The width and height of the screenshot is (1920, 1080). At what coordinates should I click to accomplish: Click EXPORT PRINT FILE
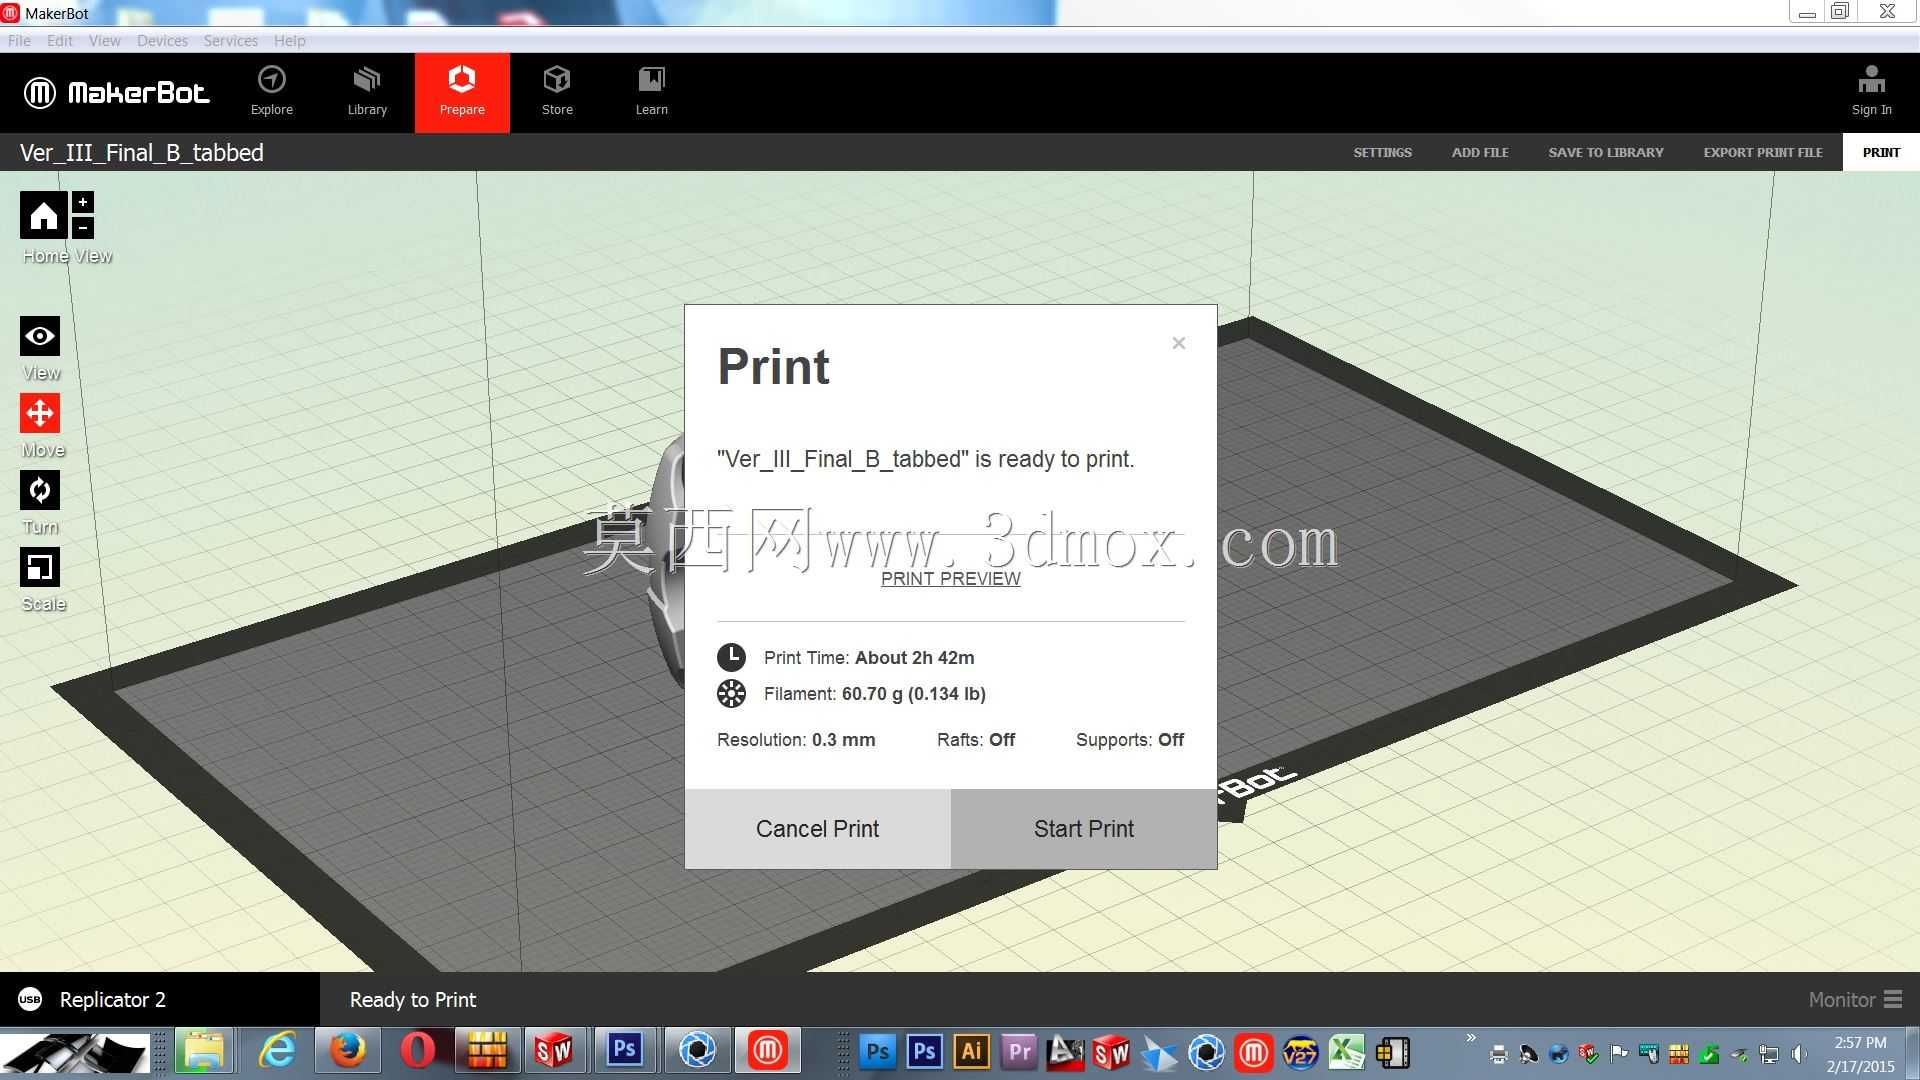[x=1763, y=153]
